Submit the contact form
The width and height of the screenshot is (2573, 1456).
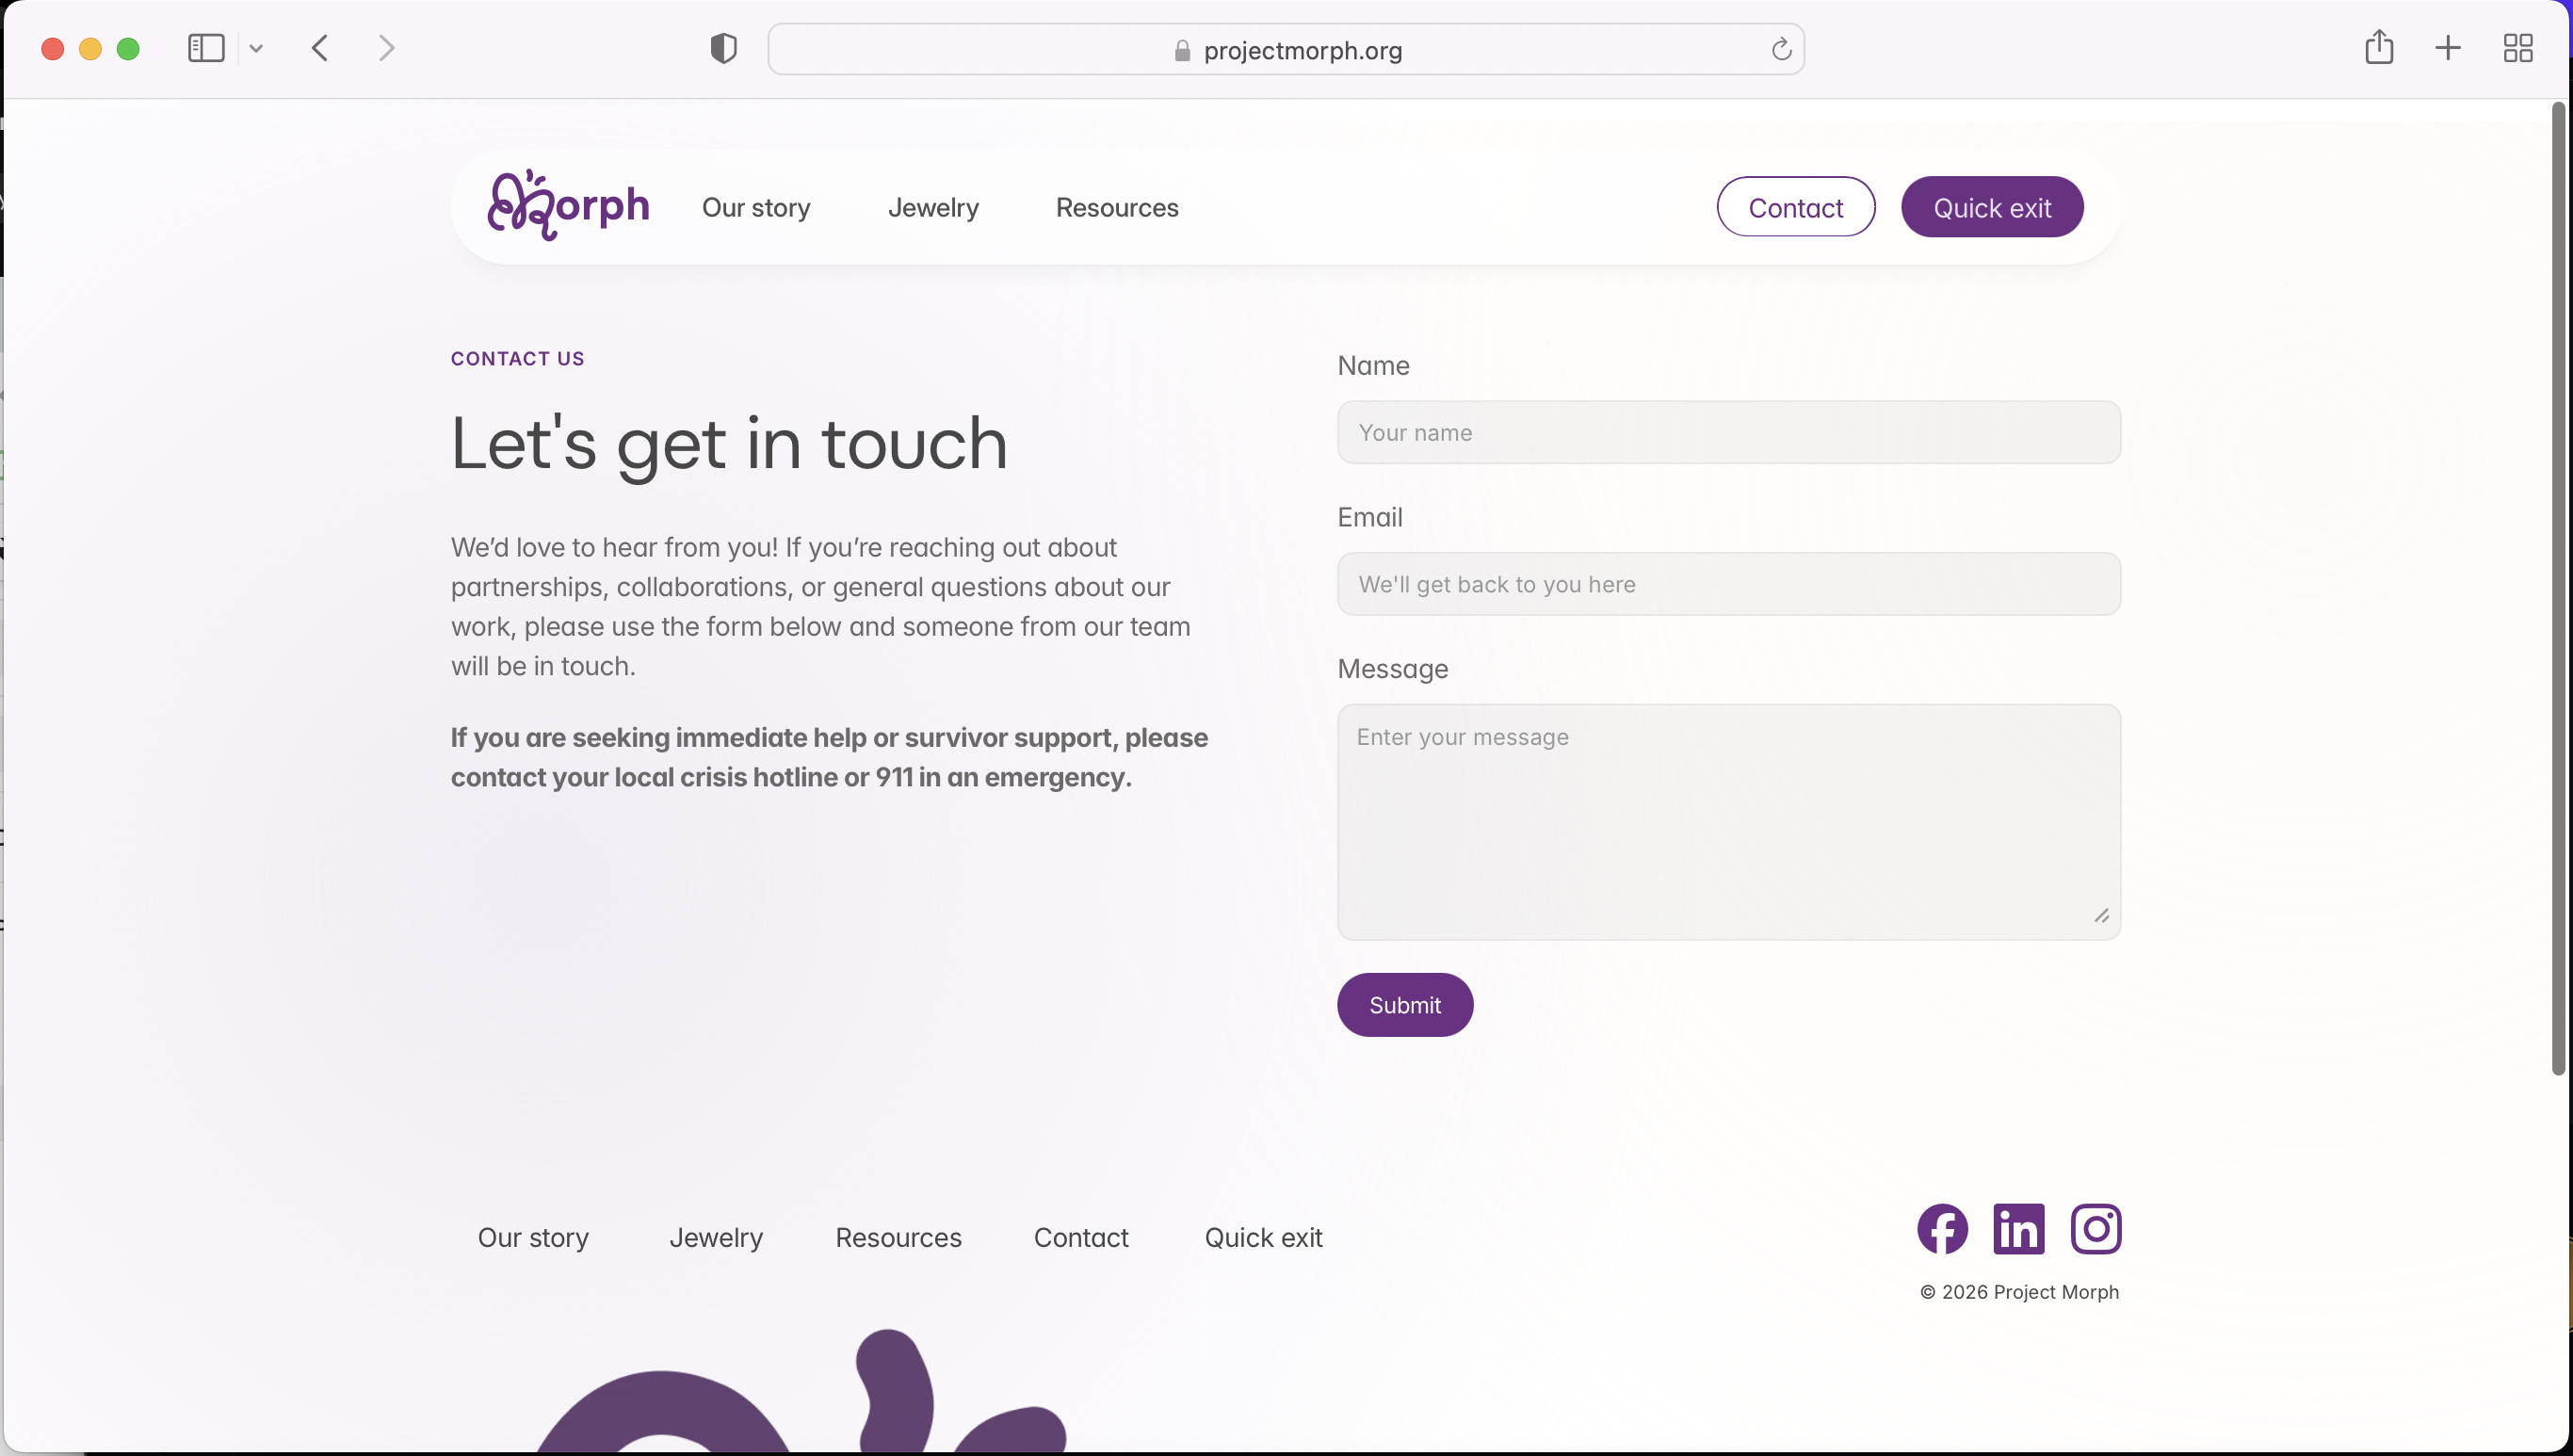click(1405, 1005)
